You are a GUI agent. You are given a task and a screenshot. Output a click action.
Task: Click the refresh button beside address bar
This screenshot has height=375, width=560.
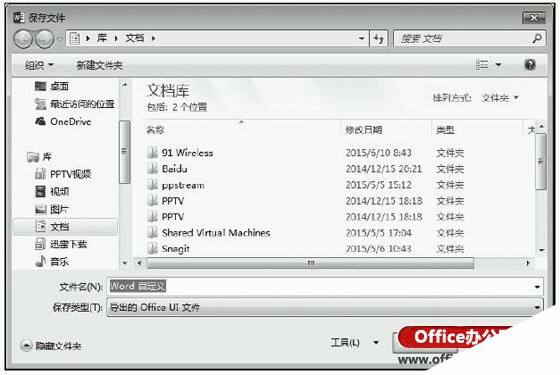pos(379,38)
